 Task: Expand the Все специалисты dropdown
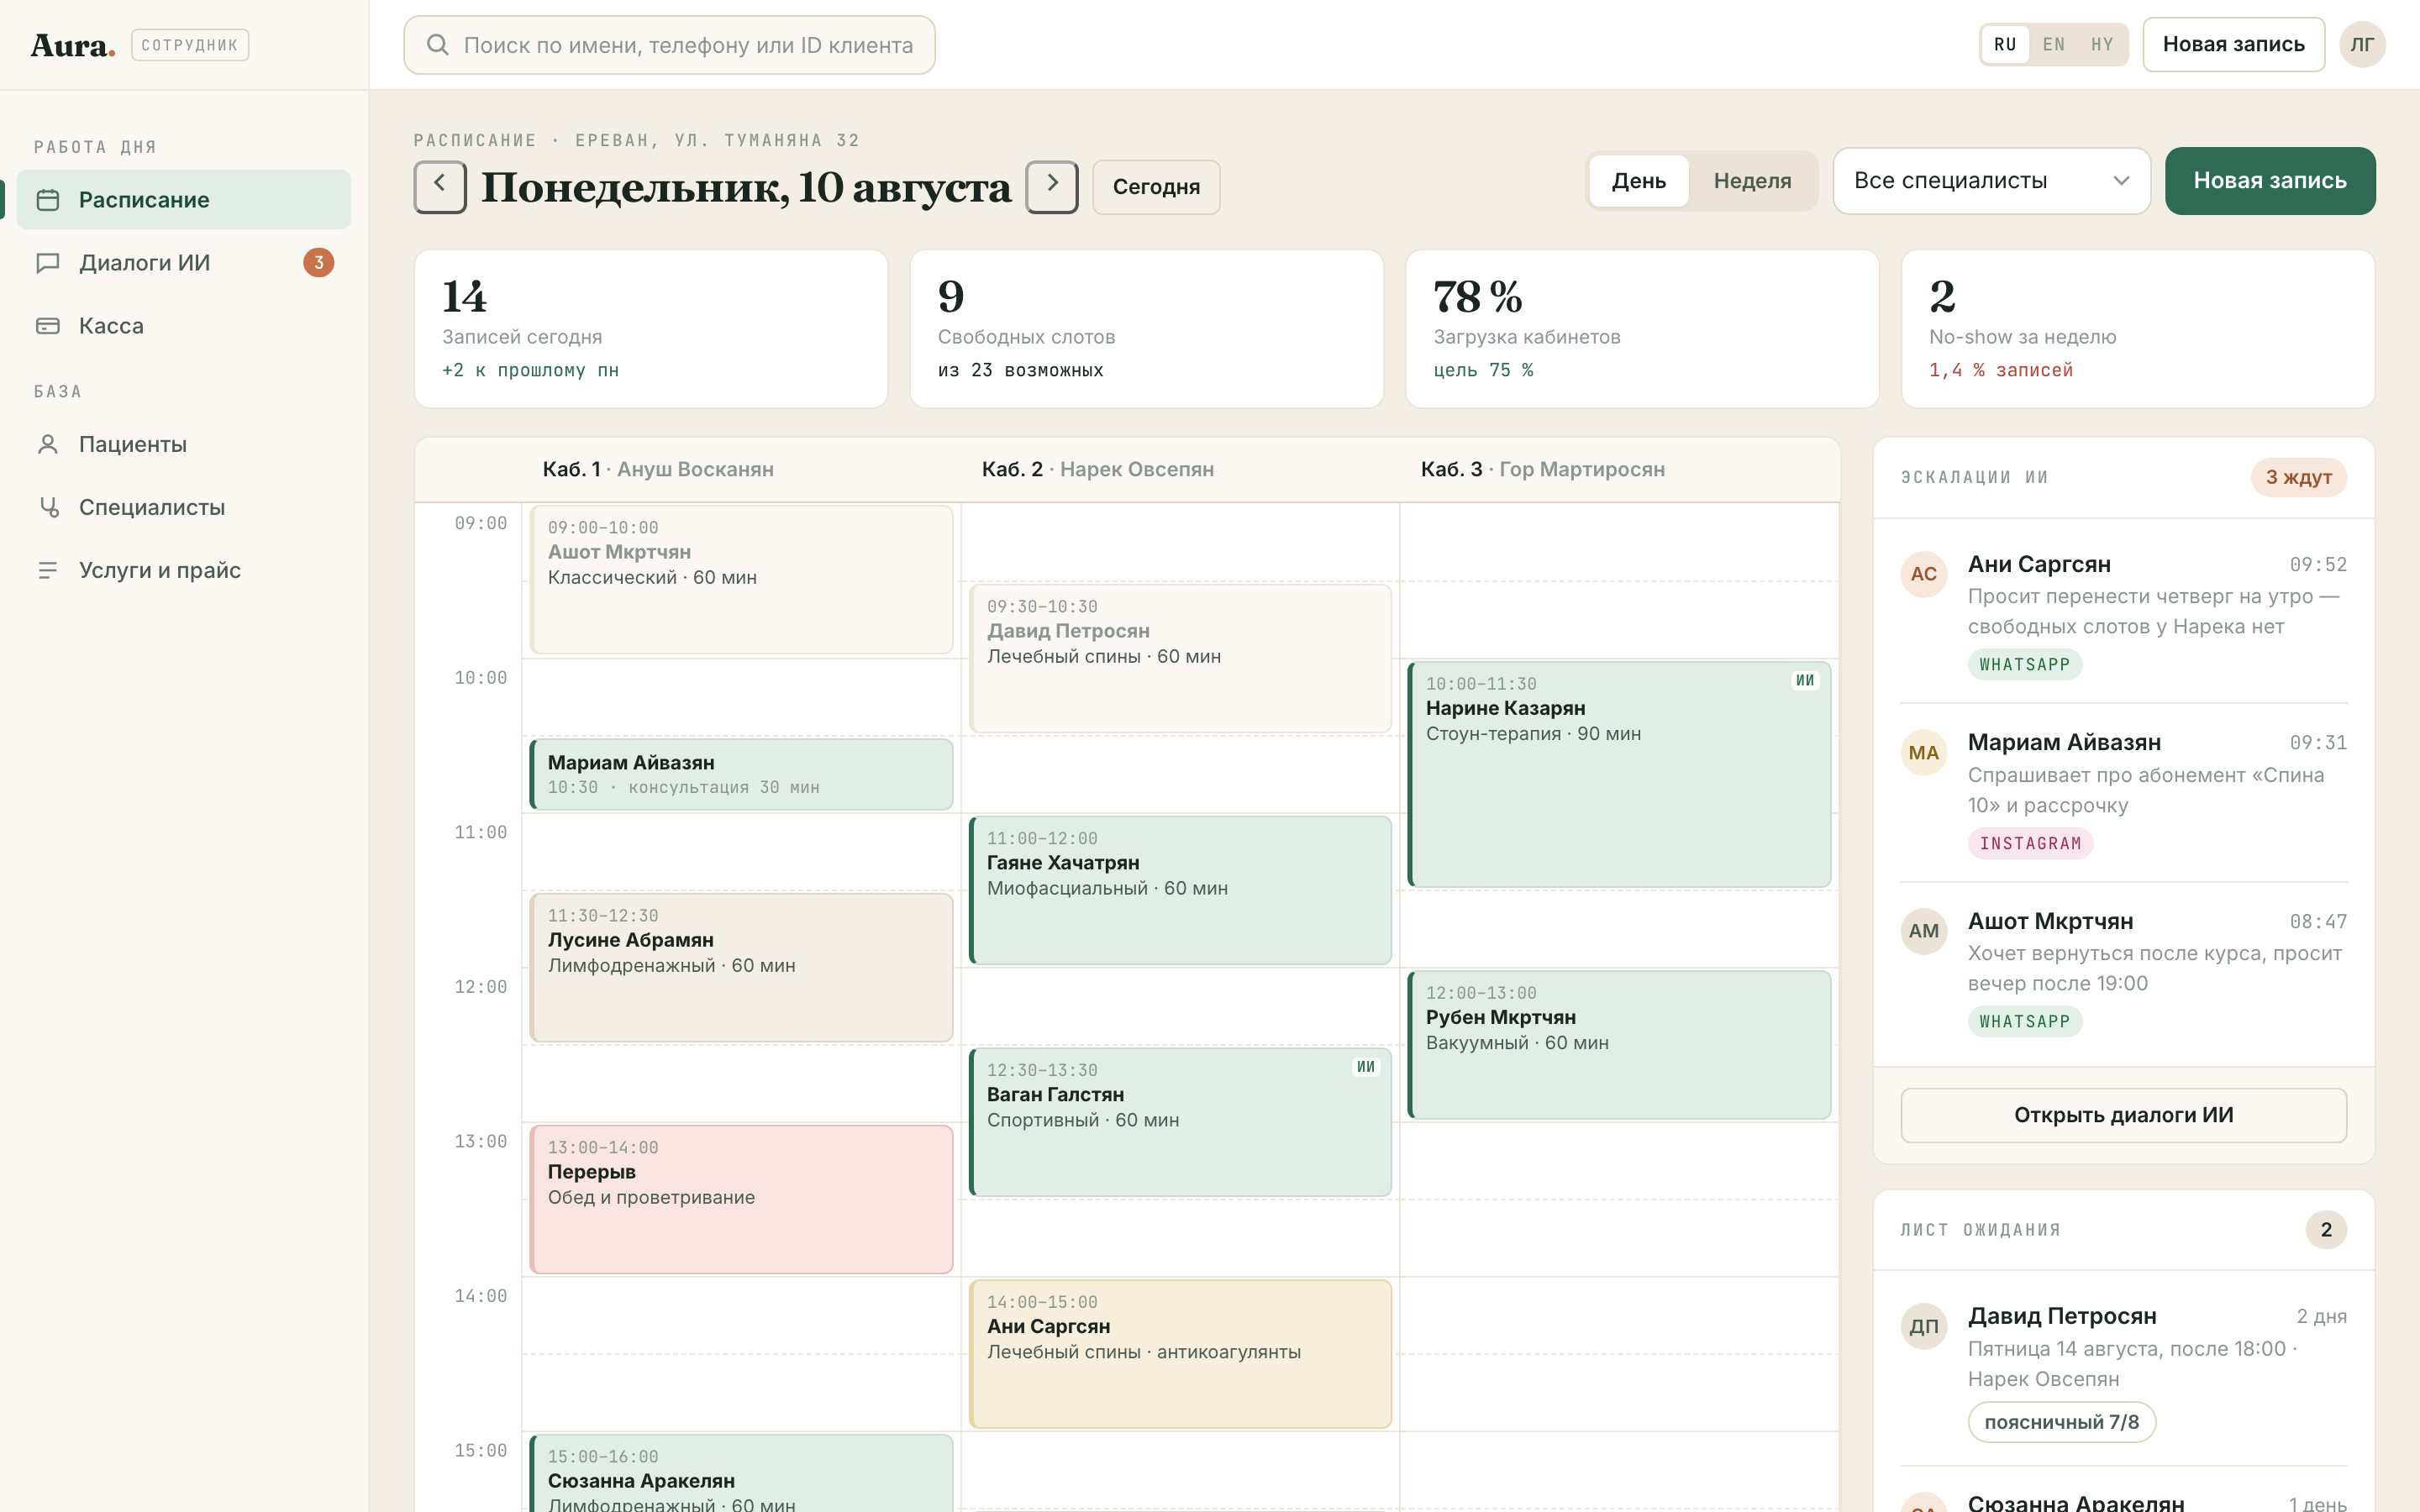[x=1991, y=181]
